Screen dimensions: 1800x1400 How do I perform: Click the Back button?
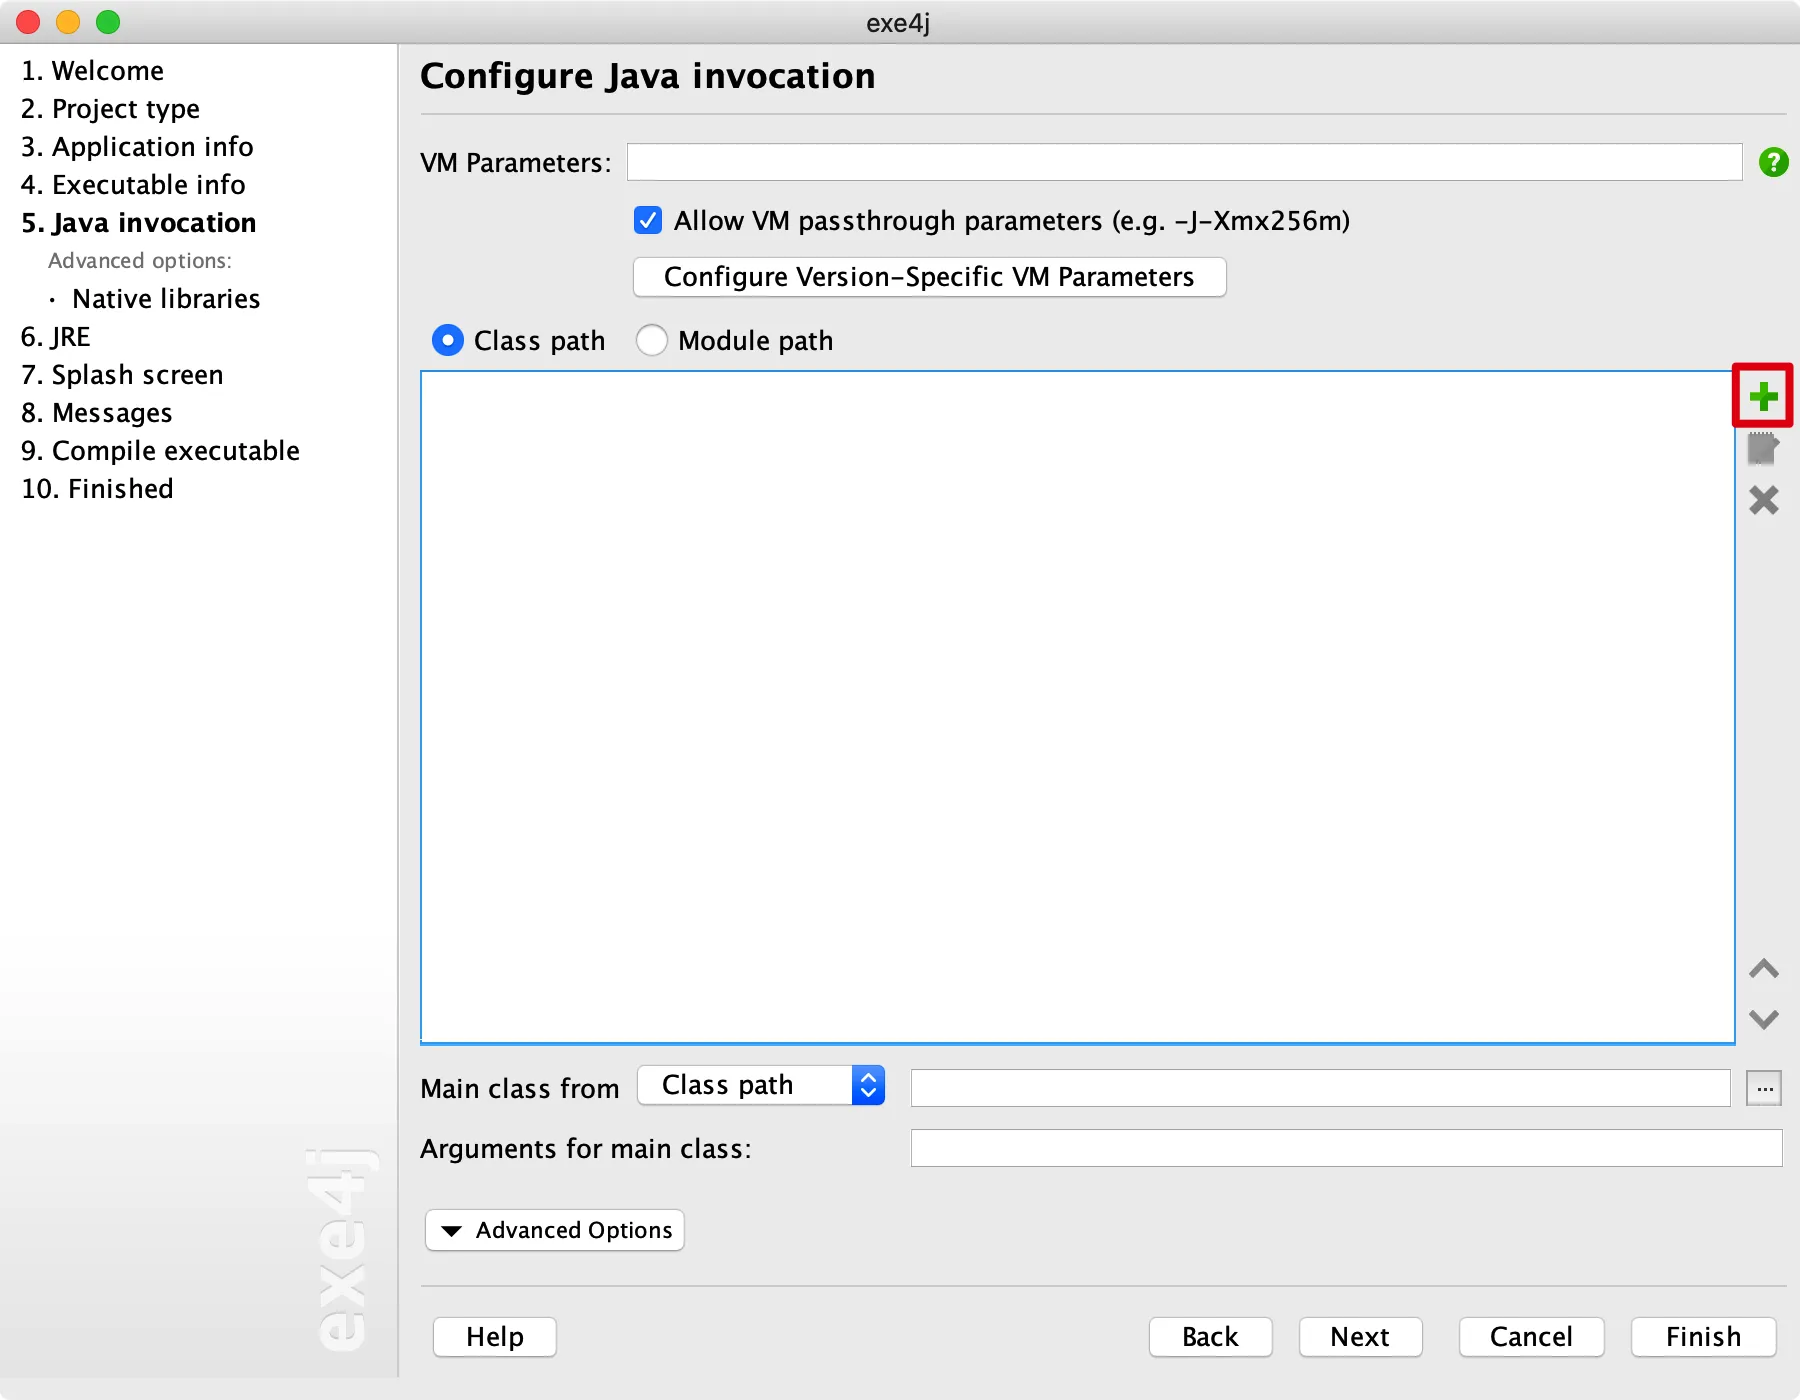click(1210, 1337)
